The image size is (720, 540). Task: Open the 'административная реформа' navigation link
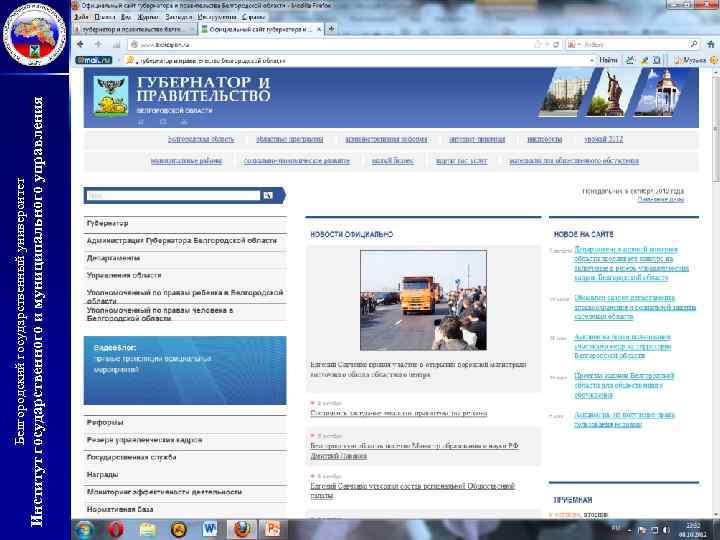(x=386, y=139)
